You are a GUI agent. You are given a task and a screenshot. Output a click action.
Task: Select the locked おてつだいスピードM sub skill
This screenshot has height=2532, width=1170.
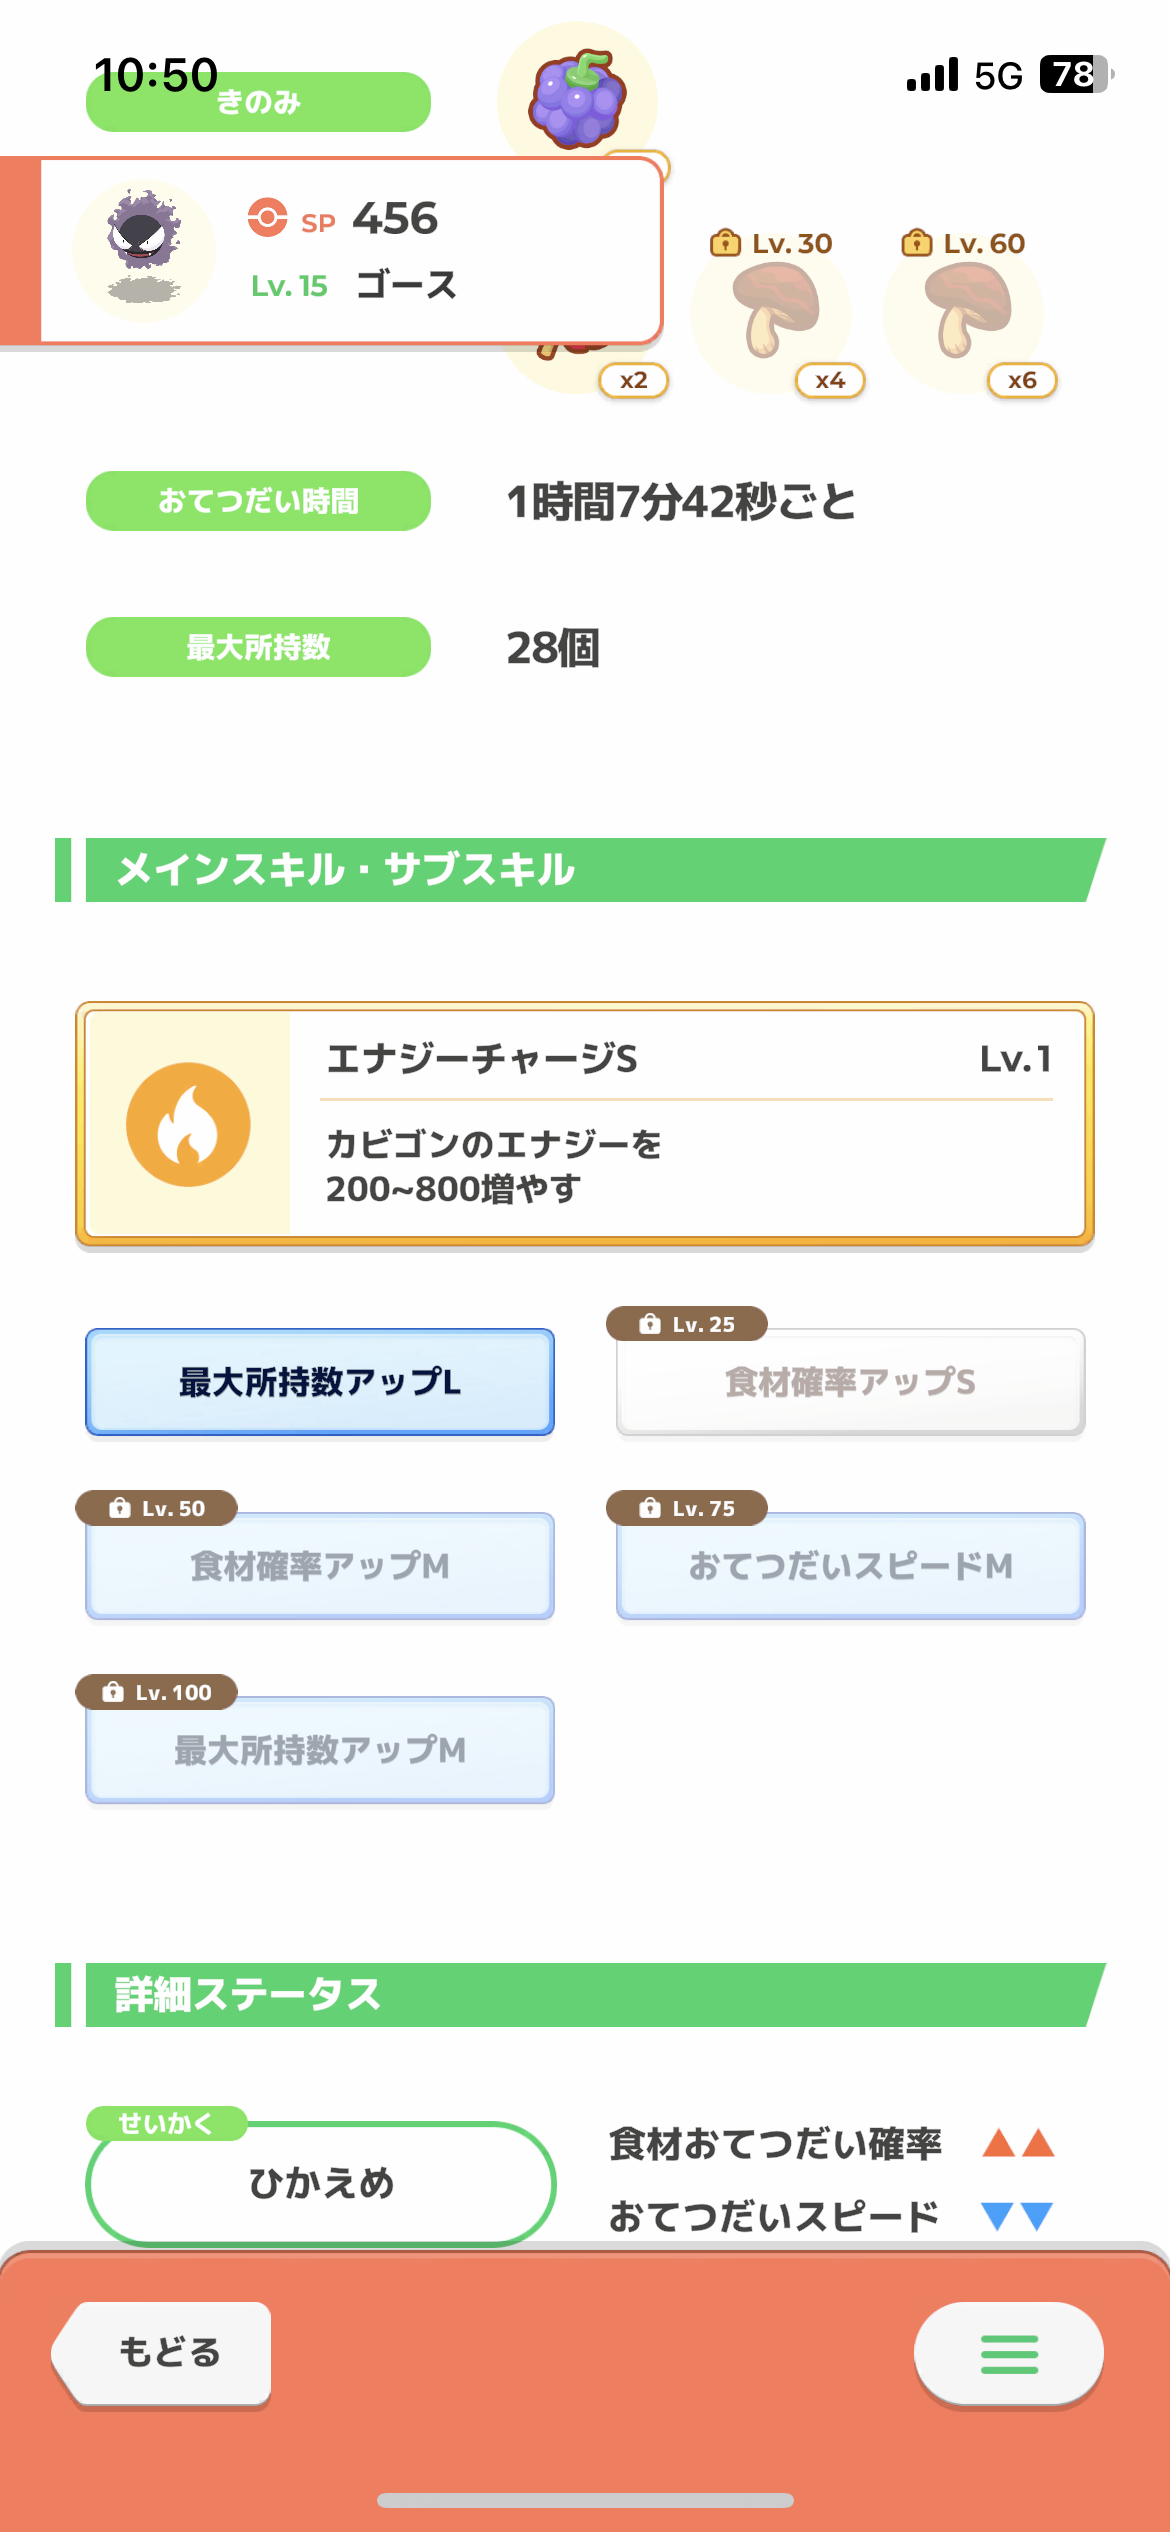[x=851, y=1566]
